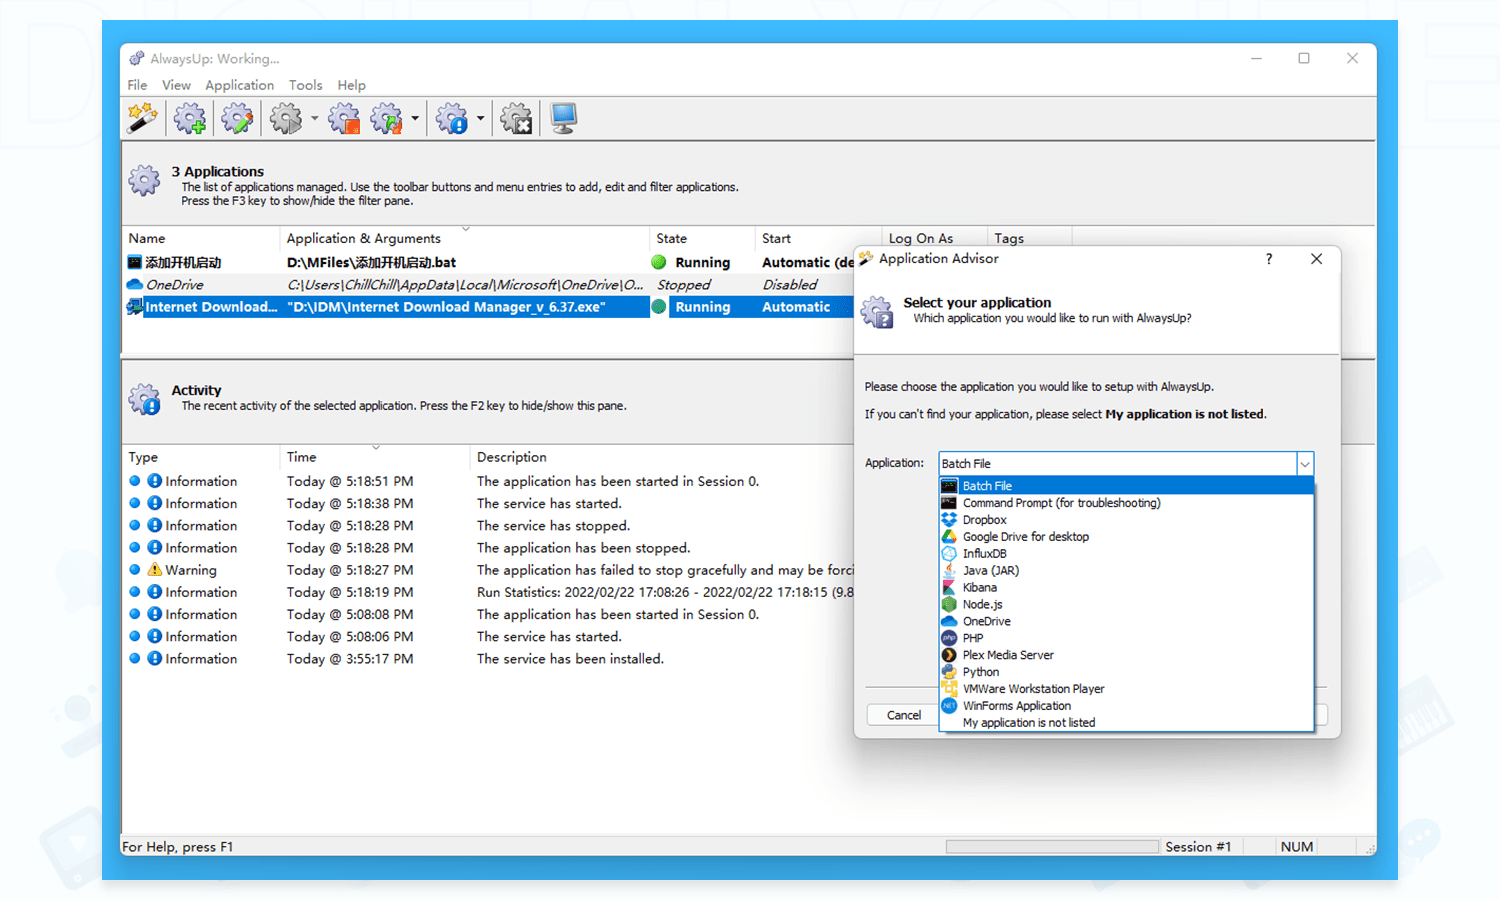Click the Edit Application gear-pencil icon
This screenshot has height=900, width=1500.
(237, 118)
